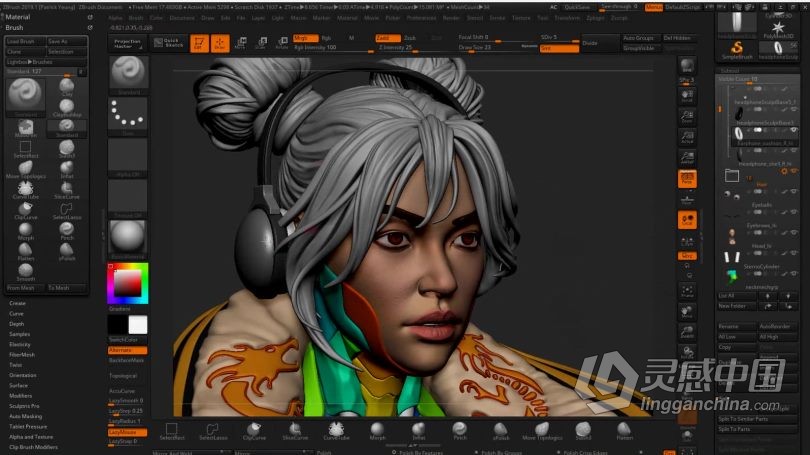The width and height of the screenshot is (810, 455).
Task: Toggle Perspective (Persp) view
Action: 687,179
